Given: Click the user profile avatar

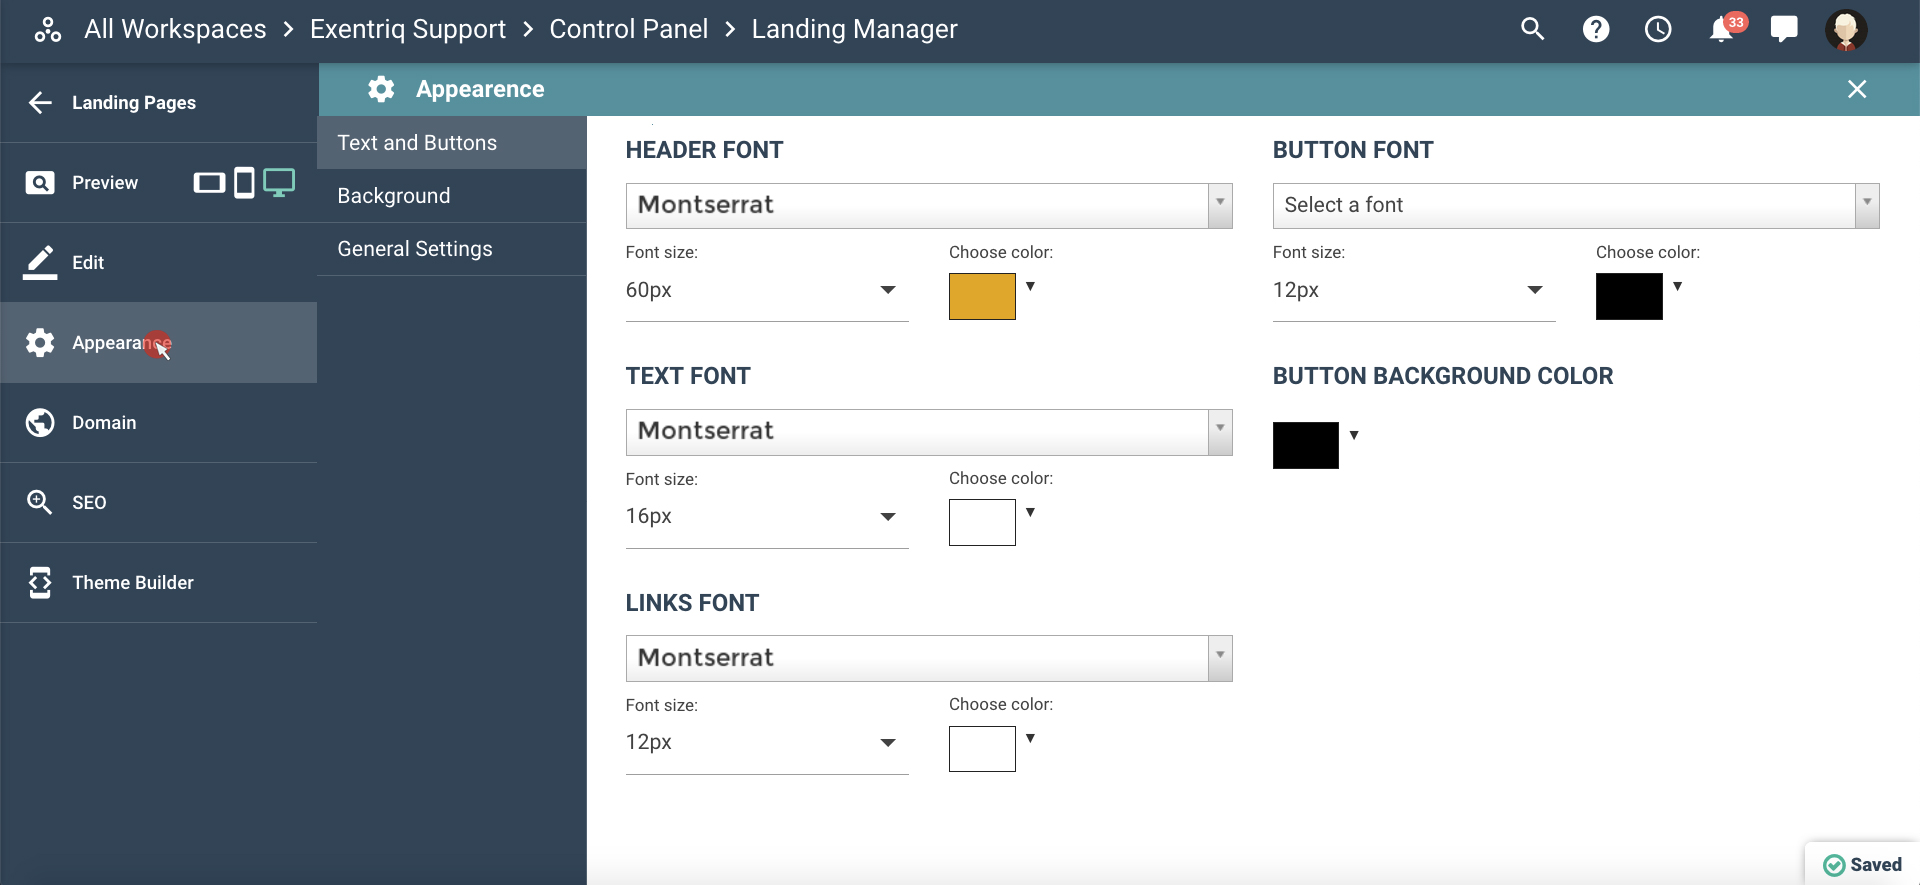Looking at the screenshot, I should pyautogui.click(x=1846, y=29).
